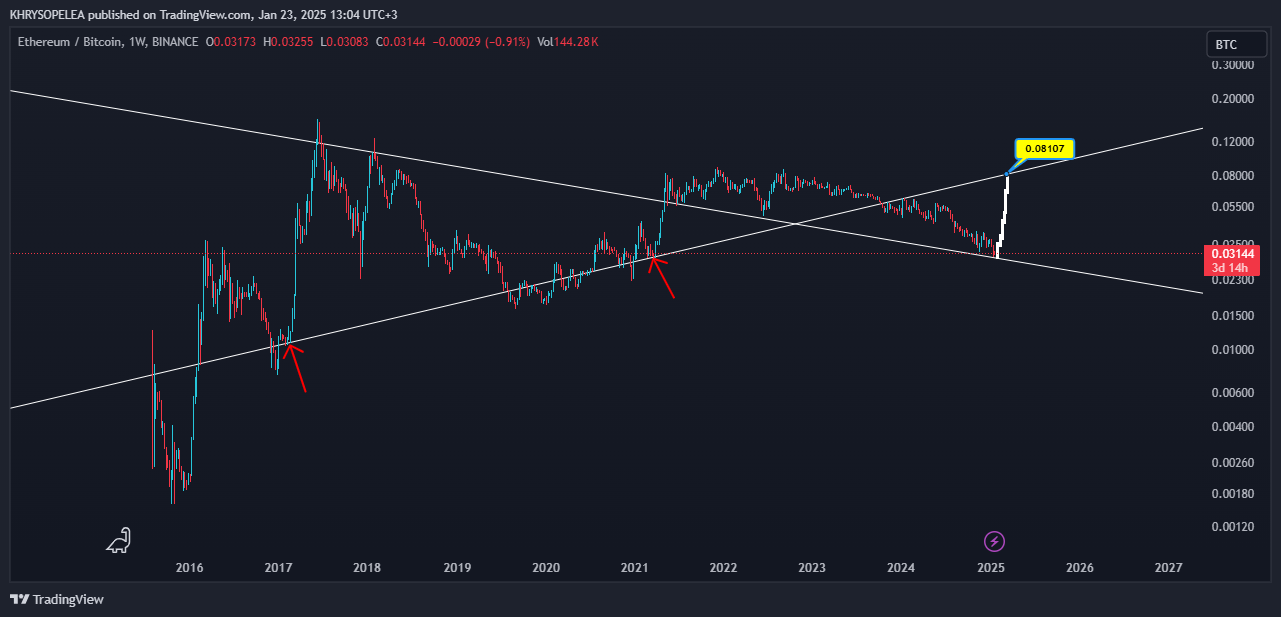Click the TradingView logo at bottom left
Image resolution: width=1281 pixels, height=617 pixels.
coord(57,599)
